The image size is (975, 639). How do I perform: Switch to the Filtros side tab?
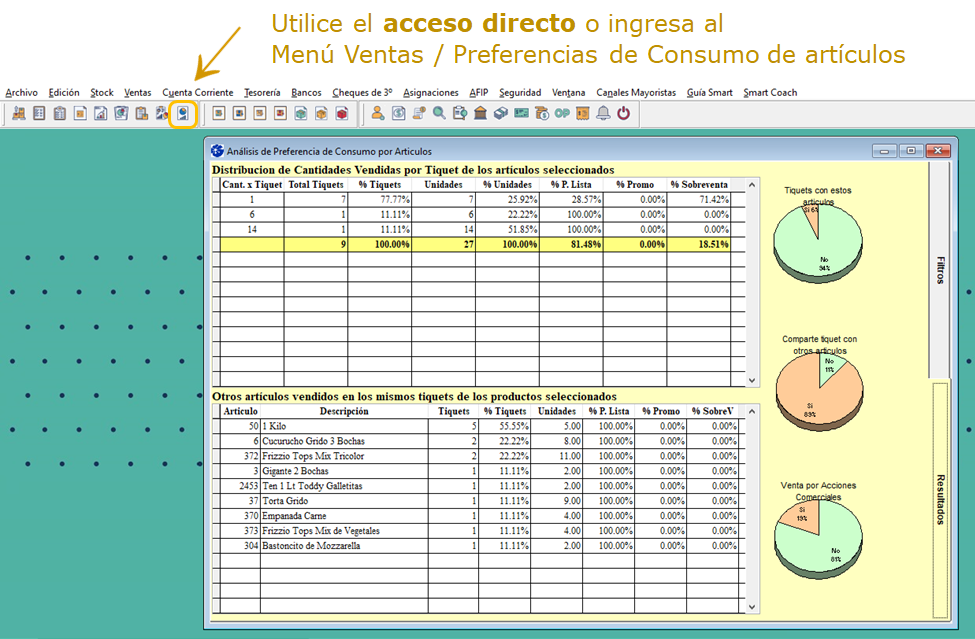(940, 270)
